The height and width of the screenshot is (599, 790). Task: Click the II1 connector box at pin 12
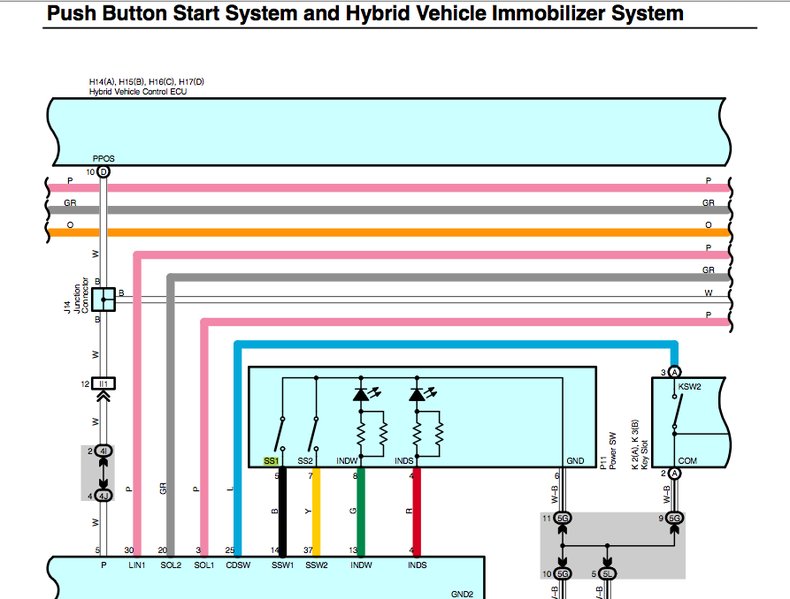[x=103, y=384]
